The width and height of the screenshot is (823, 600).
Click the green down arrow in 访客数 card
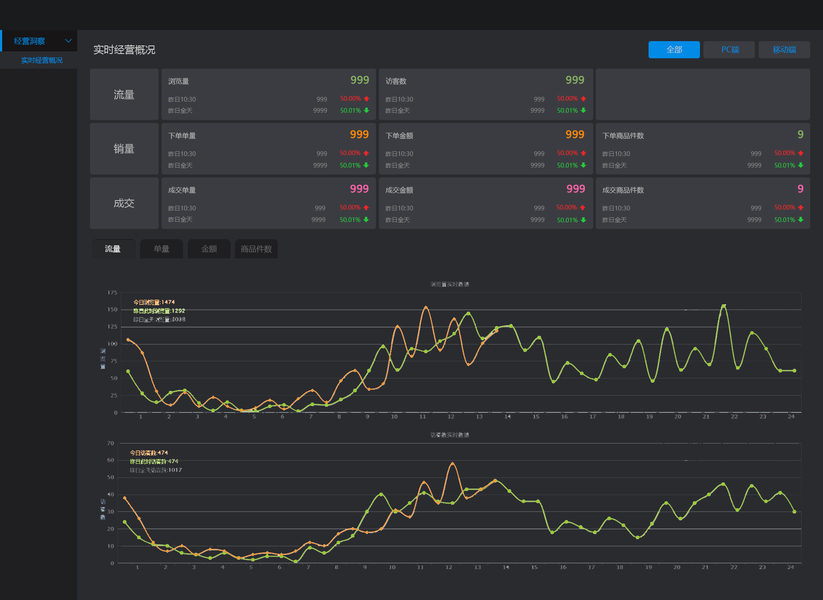[583, 110]
